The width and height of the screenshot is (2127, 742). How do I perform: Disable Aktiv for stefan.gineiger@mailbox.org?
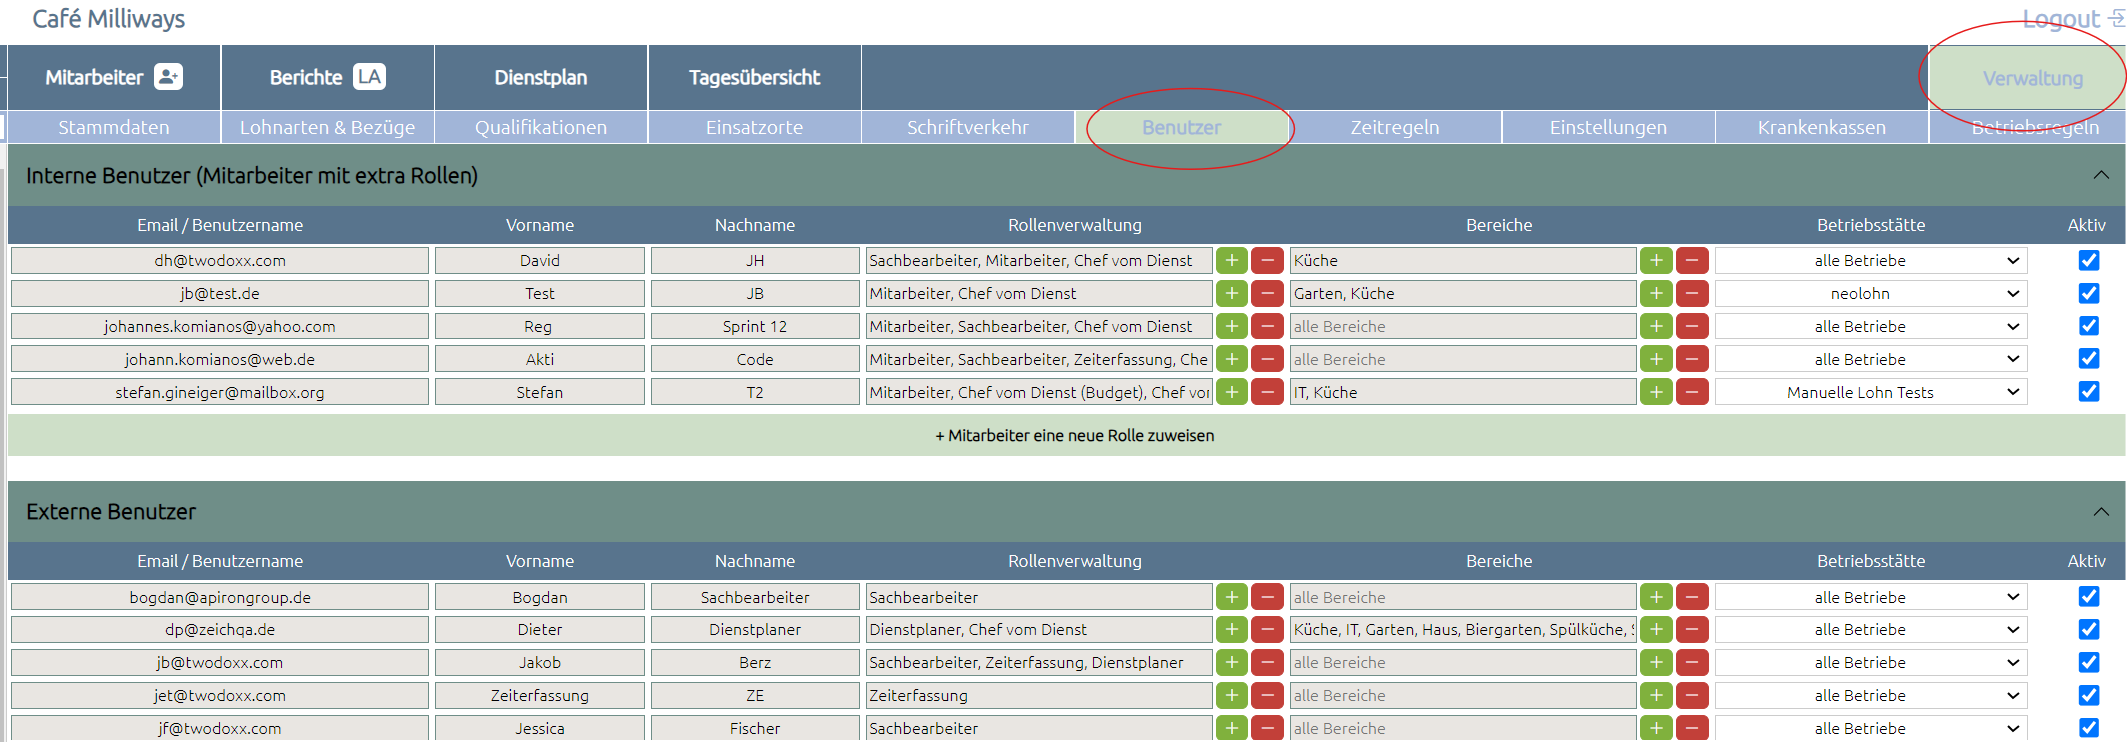[2088, 392]
